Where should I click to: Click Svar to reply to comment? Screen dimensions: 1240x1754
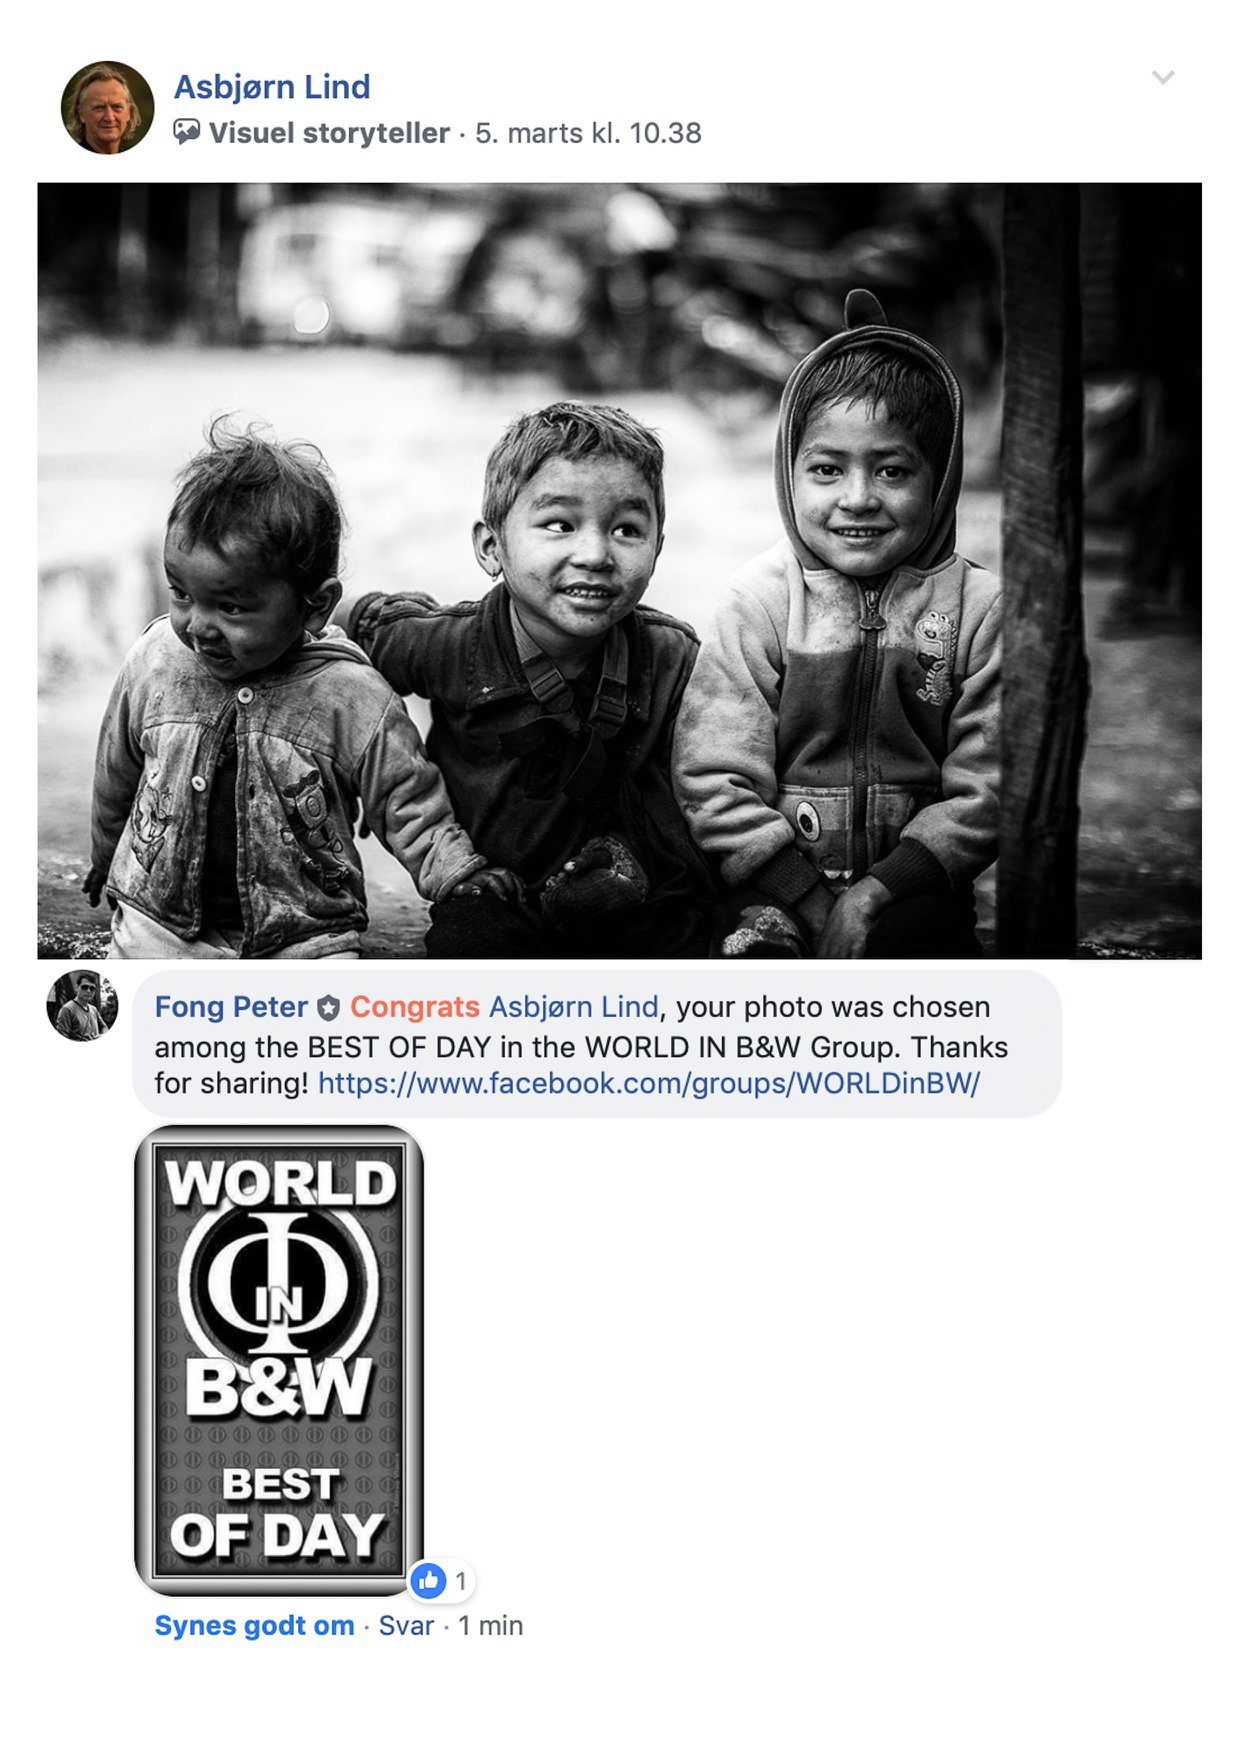pos(406,1625)
